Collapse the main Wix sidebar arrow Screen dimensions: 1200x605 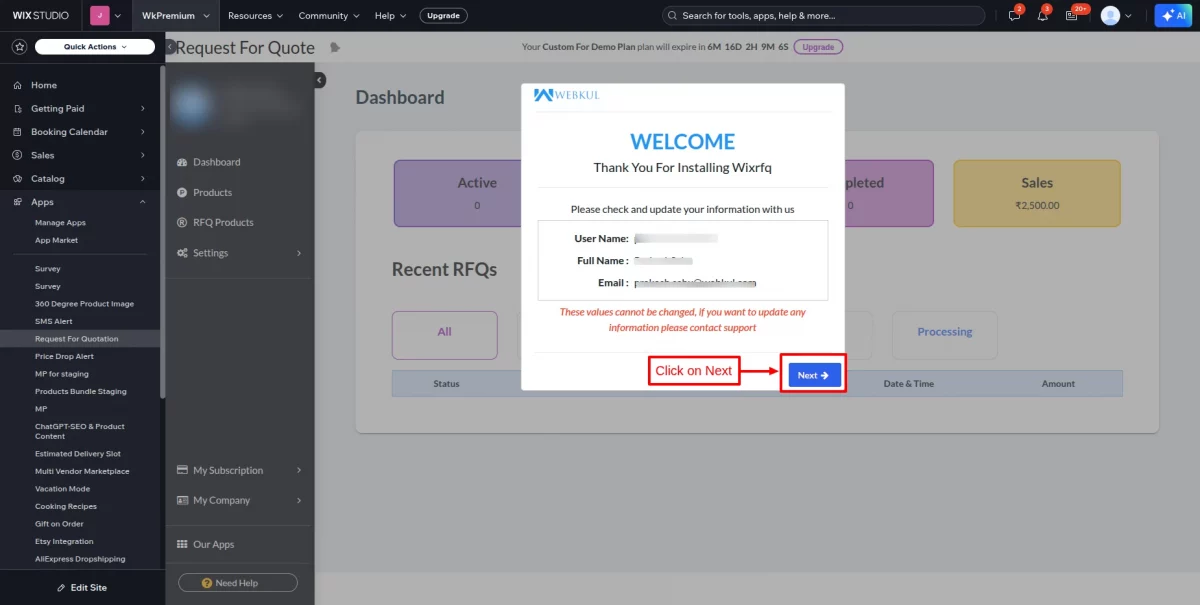tap(170, 47)
